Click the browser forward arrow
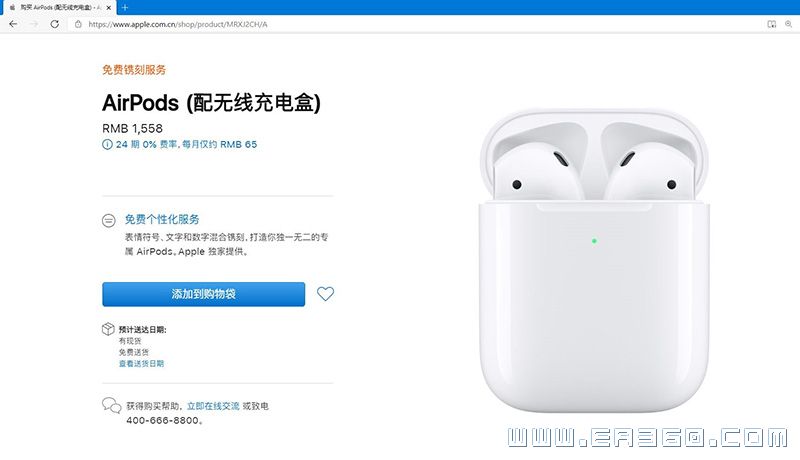 tap(34, 24)
